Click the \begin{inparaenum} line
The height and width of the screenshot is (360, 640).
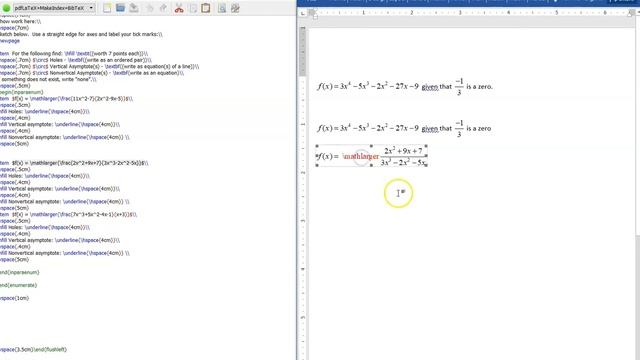(22, 92)
